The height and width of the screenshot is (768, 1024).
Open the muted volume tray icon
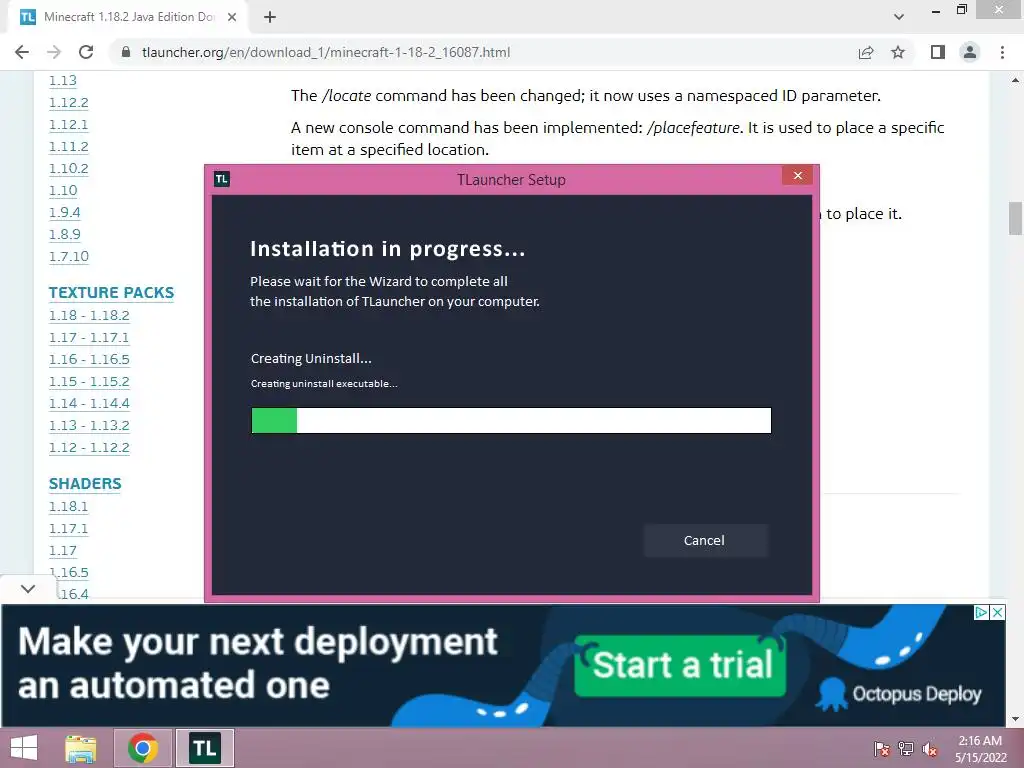click(x=930, y=749)
